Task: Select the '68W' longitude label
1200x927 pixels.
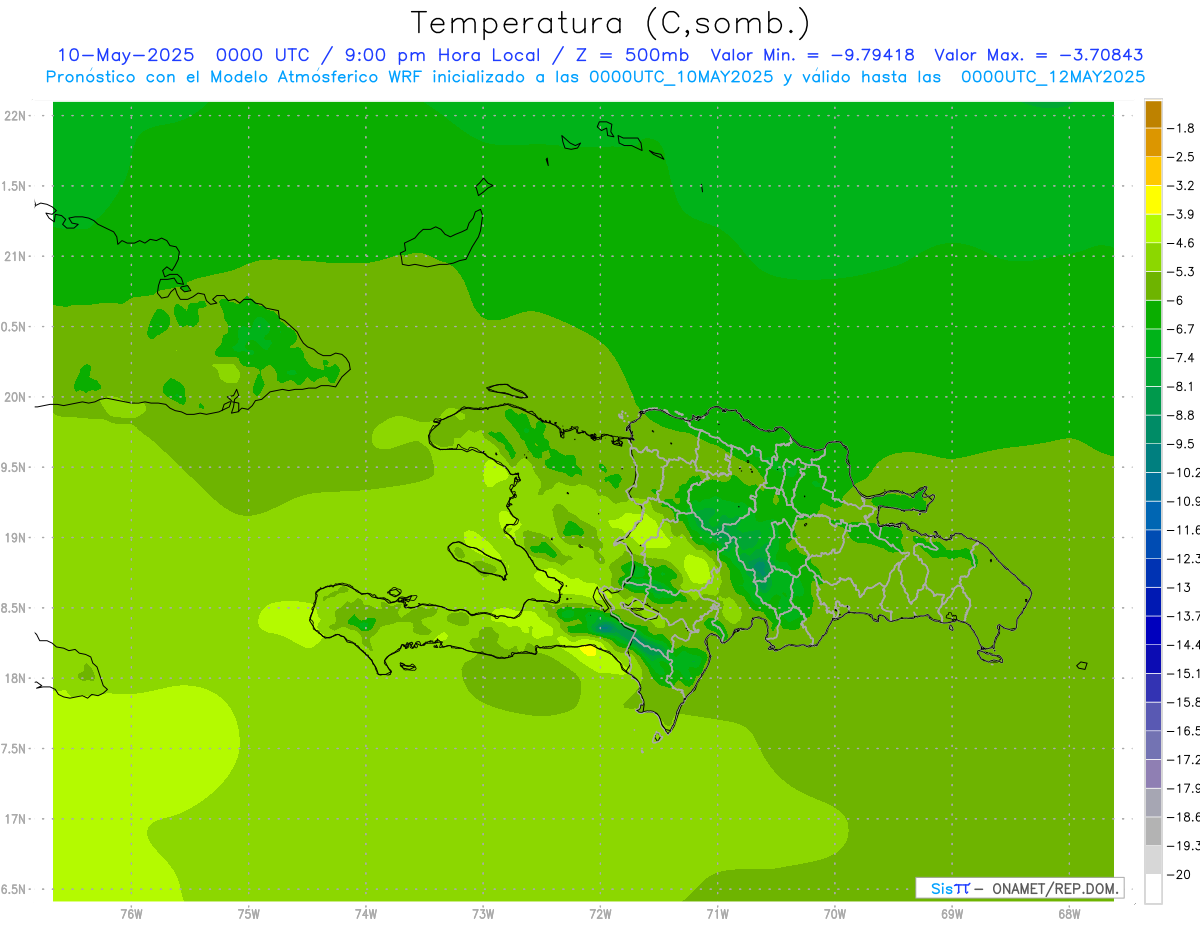Action: (1068, 913)
